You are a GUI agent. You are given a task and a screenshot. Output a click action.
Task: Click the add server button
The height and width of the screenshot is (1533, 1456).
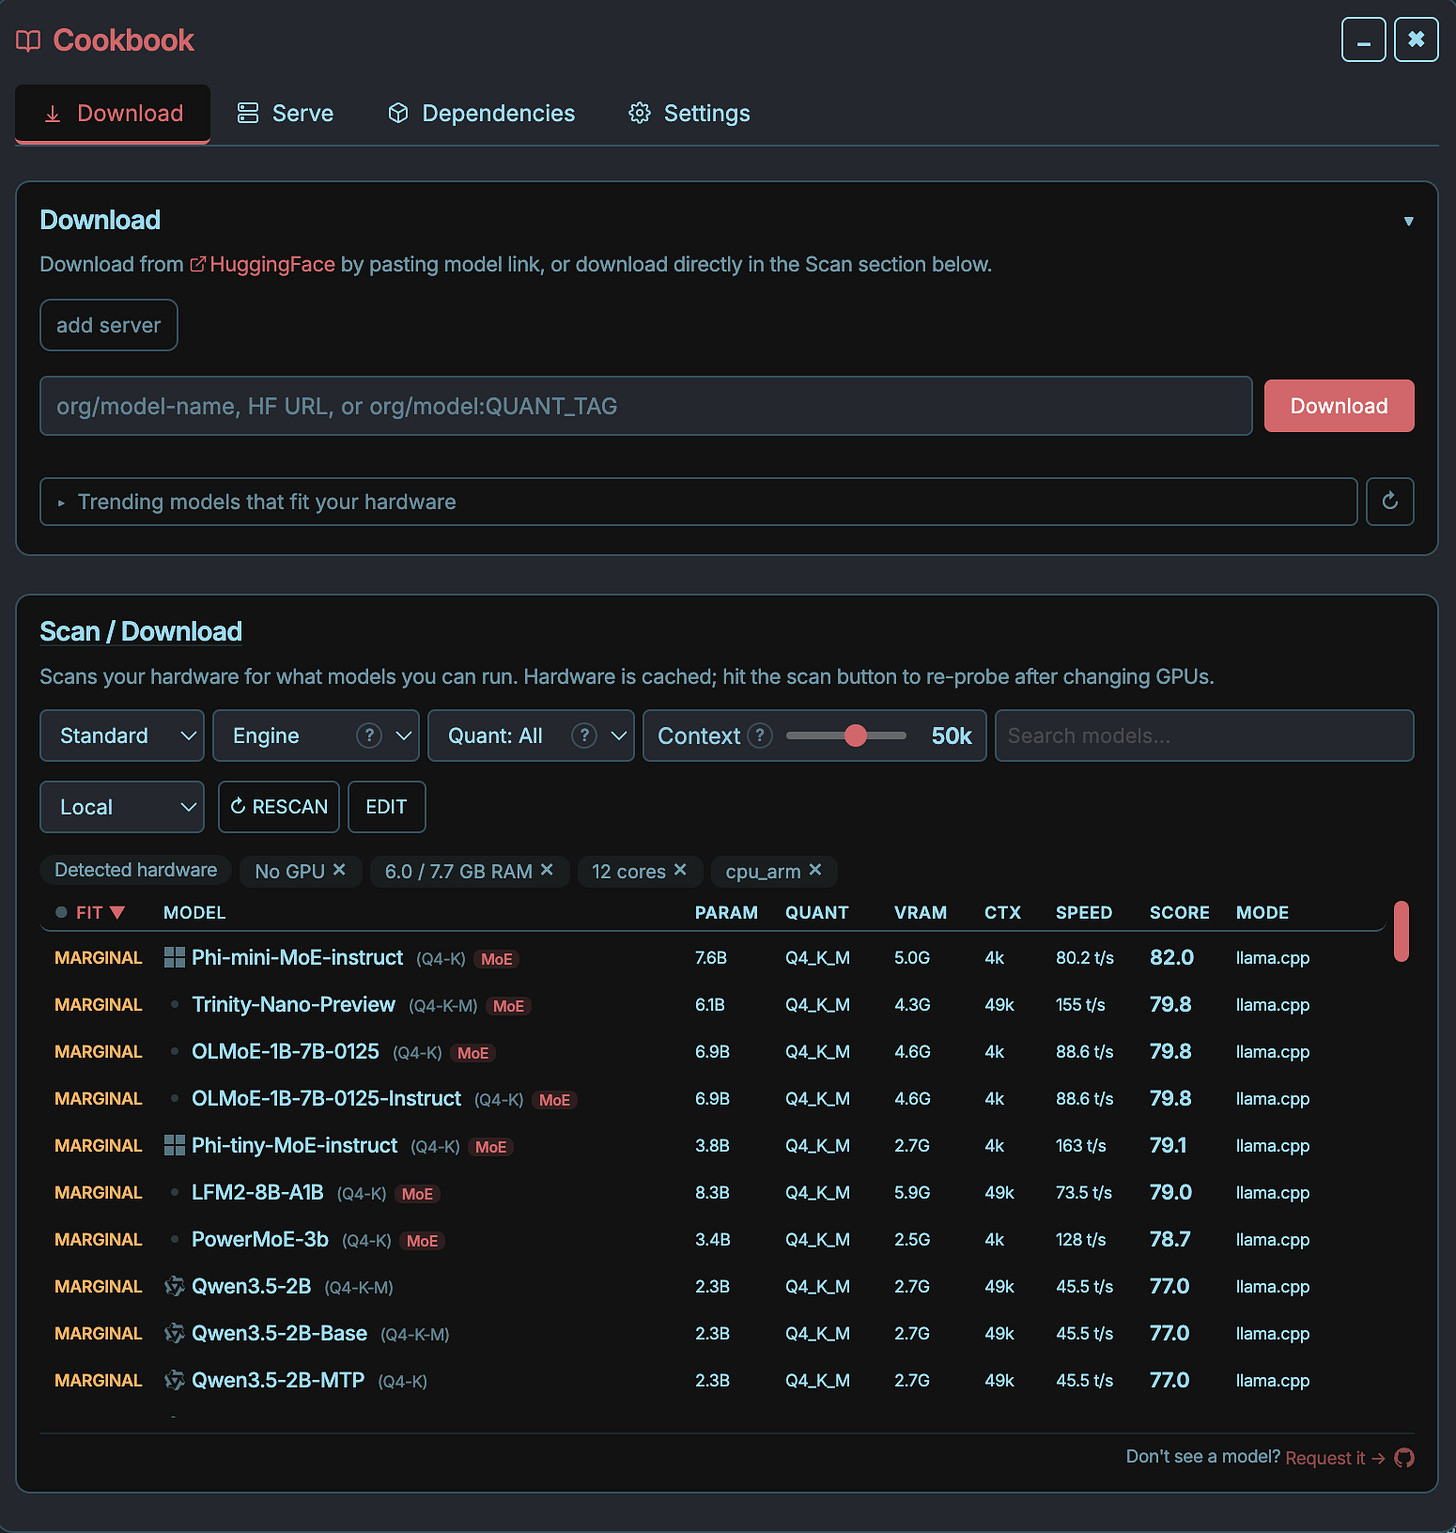point(109,325)
